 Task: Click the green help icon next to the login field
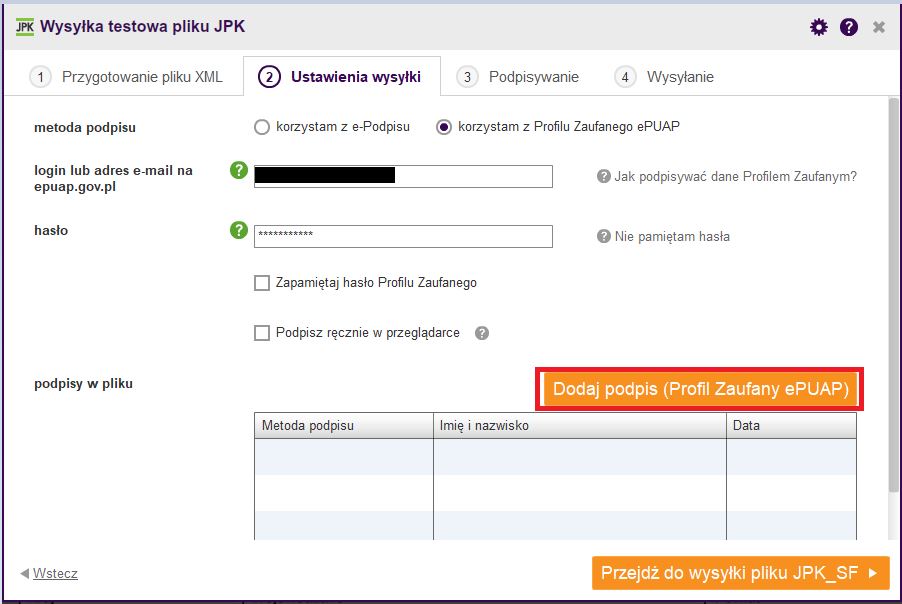pyautogui.click(x=239, y=170)
